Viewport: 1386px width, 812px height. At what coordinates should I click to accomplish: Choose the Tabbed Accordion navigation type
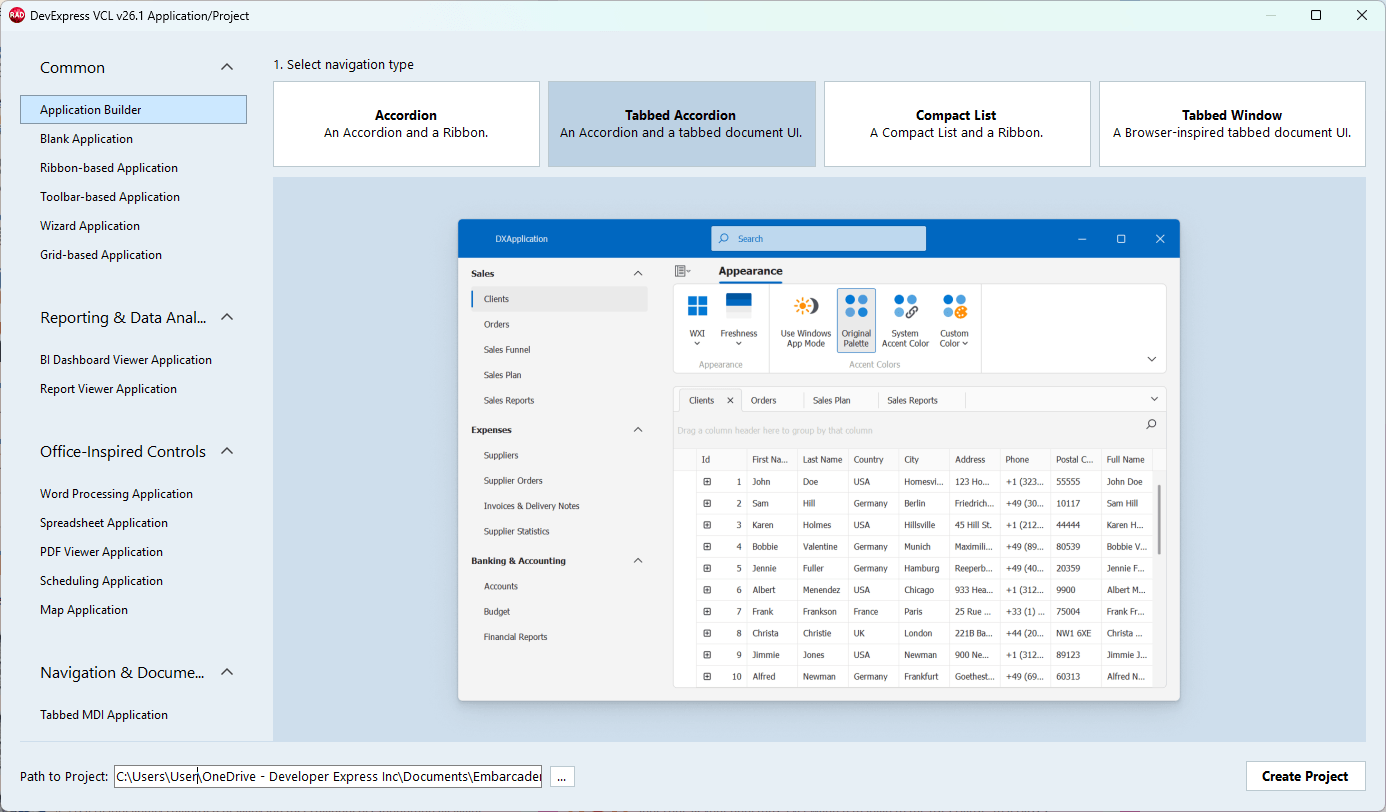tap(681, 124)
